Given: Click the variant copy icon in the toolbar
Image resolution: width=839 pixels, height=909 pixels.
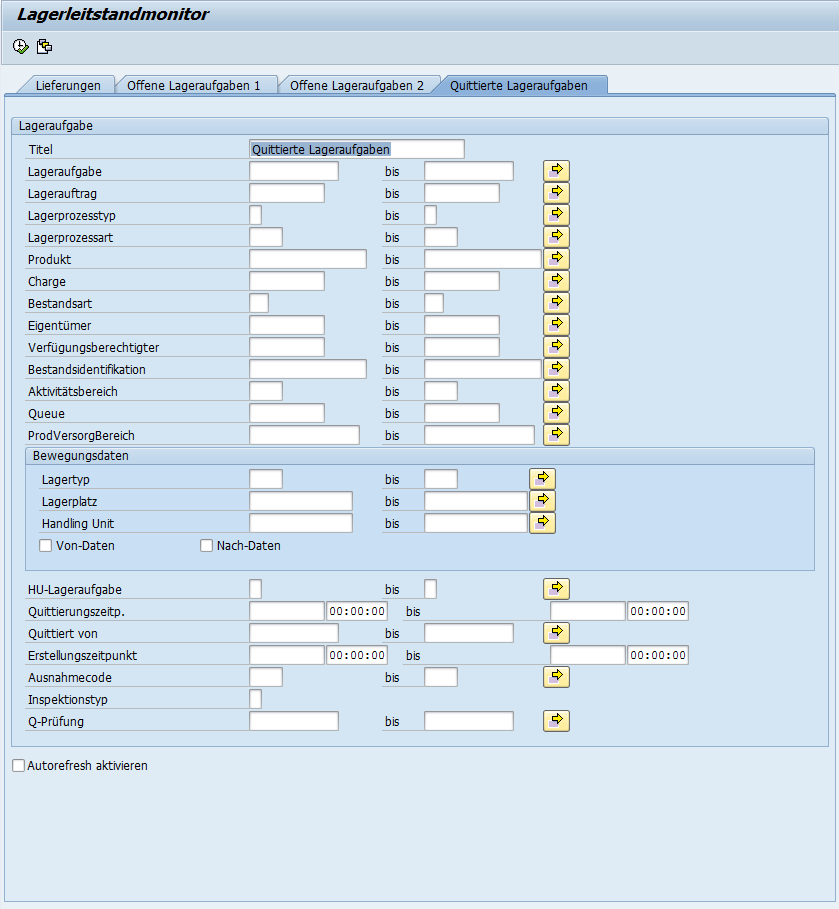Looking at the screenshot, I should 44,46.
